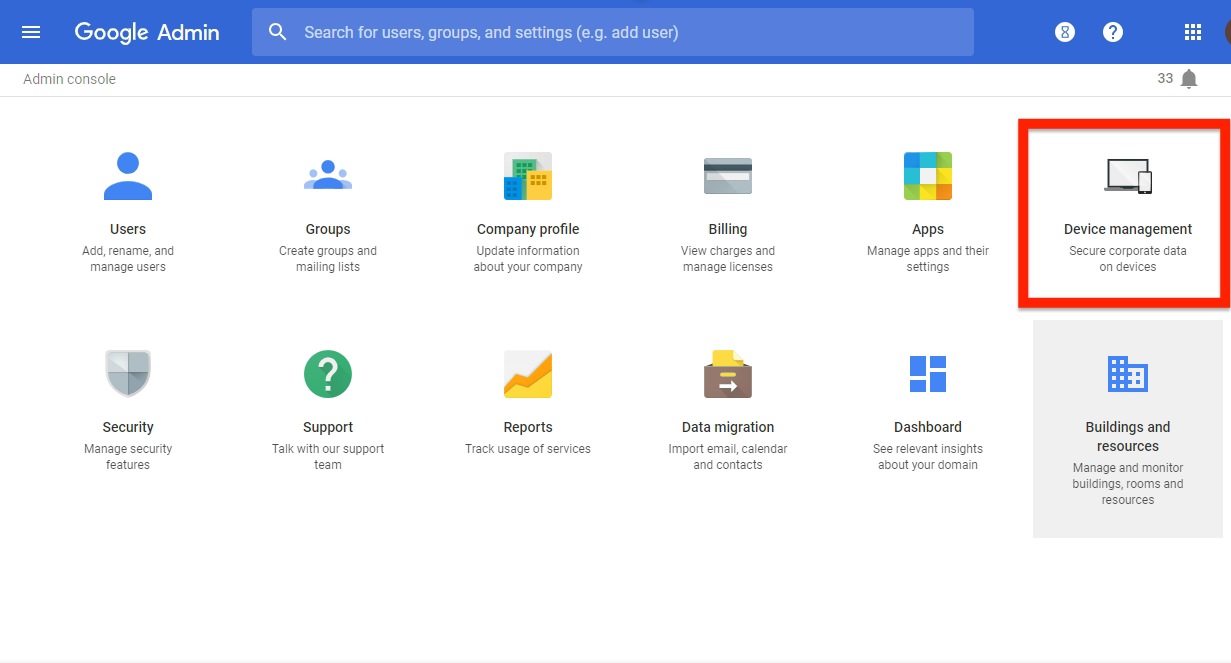
Task: Open the Billing credit card icon
Action: tap(728, 176)
